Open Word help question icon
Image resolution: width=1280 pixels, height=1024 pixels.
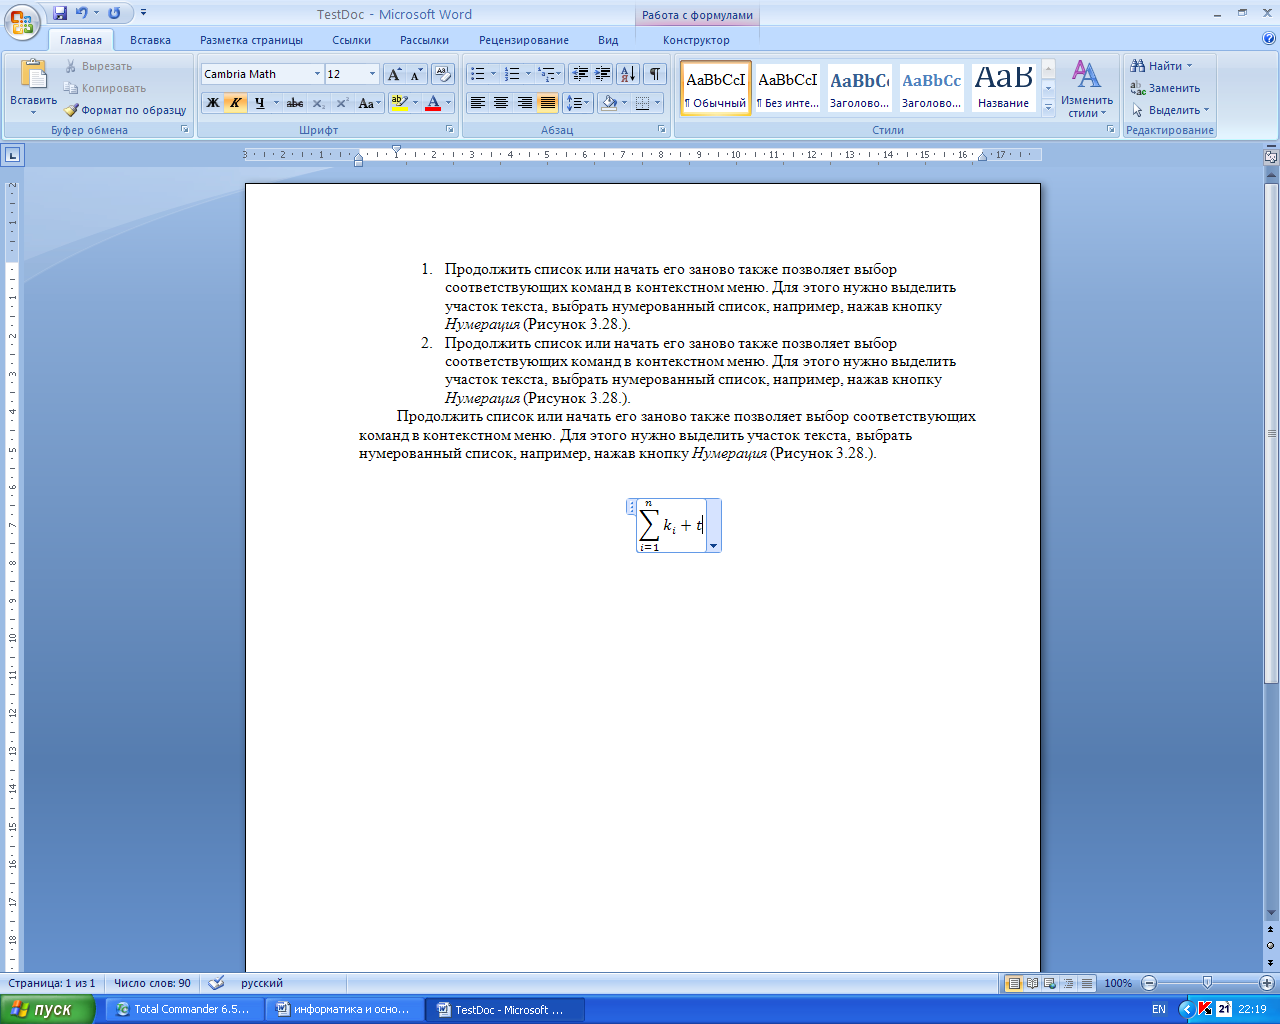click(x=1269, y=39)
